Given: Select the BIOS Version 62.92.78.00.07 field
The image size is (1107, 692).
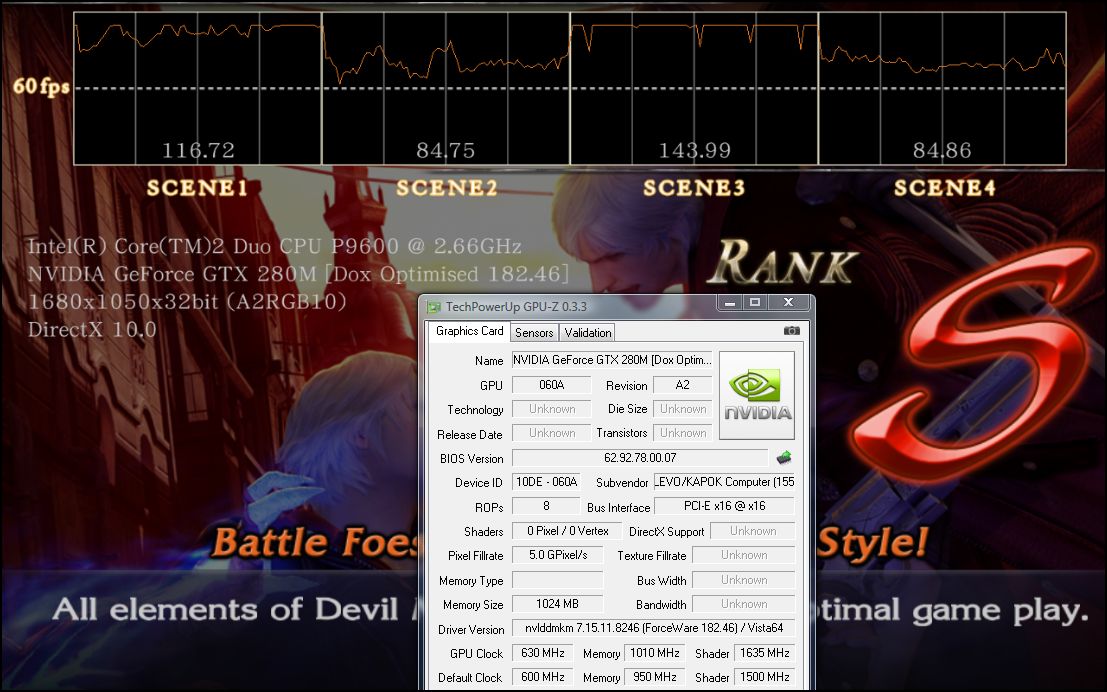Looking at the screenshot, I should click(640, 458).
